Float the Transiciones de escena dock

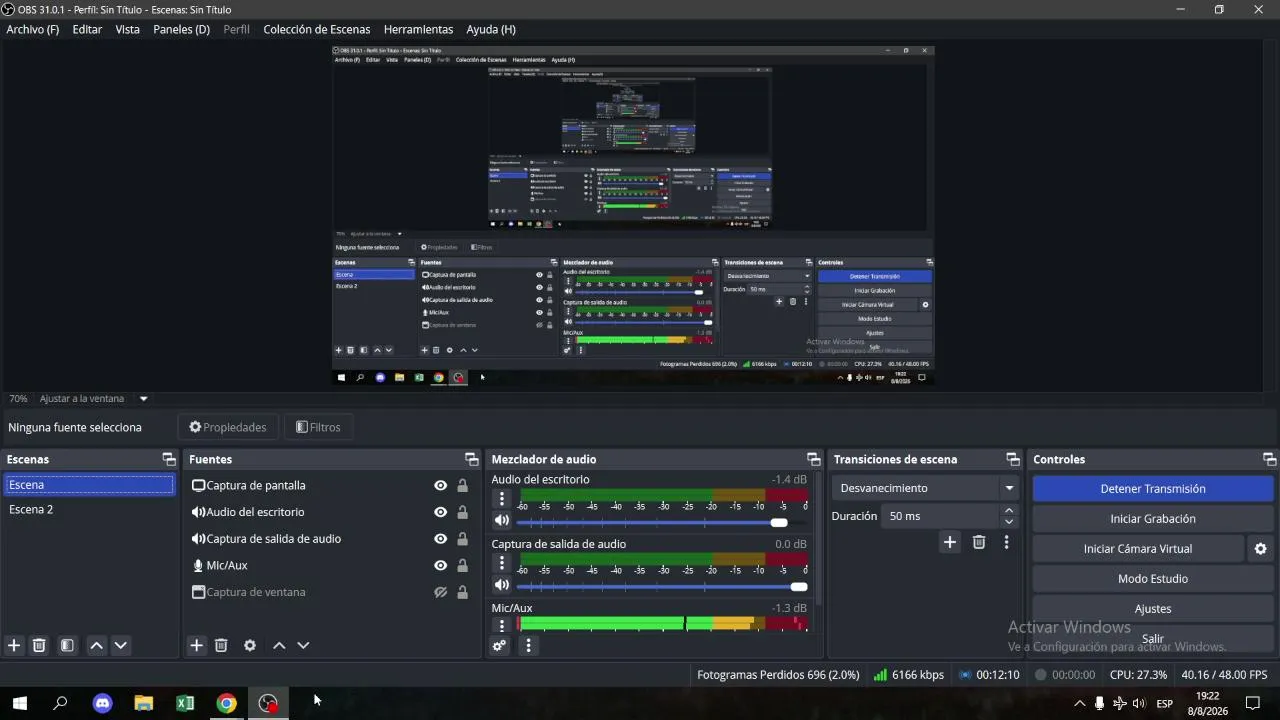1013,459
